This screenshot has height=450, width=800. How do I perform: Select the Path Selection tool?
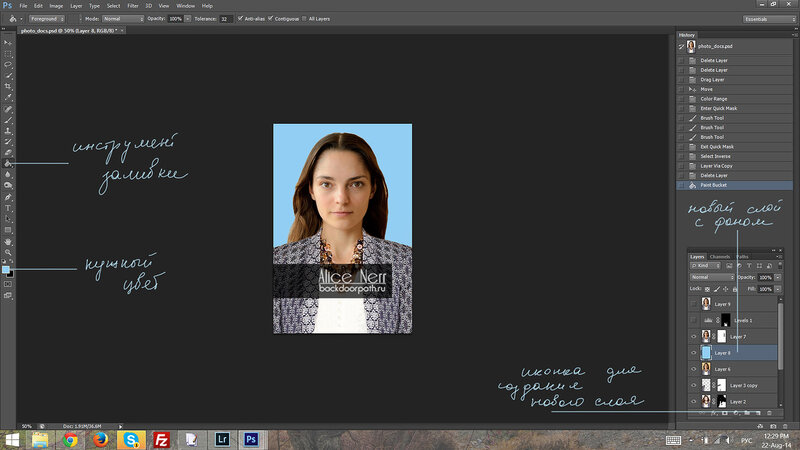pos(8,219)
